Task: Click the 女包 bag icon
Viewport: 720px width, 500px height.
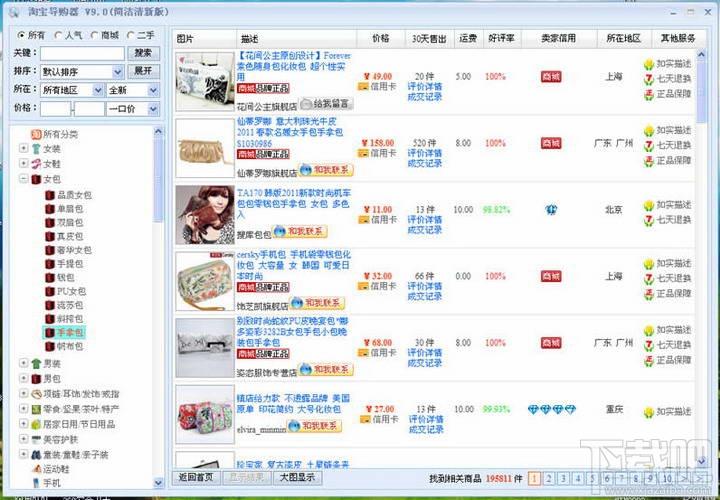Action: (x=36, y=179)
